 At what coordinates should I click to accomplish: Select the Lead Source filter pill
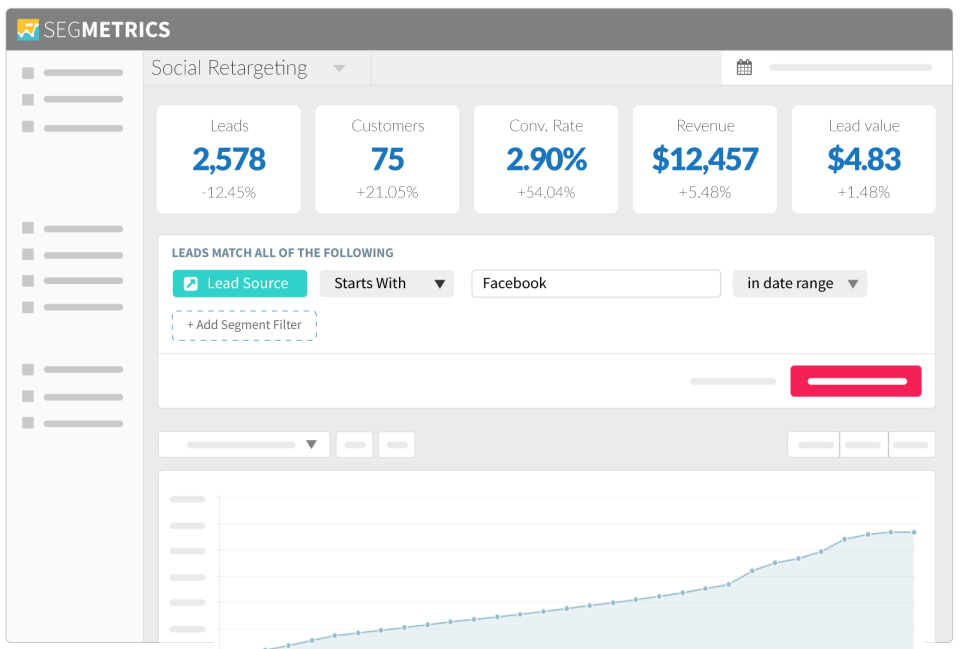pyautogui.click(x=239, y=283)
